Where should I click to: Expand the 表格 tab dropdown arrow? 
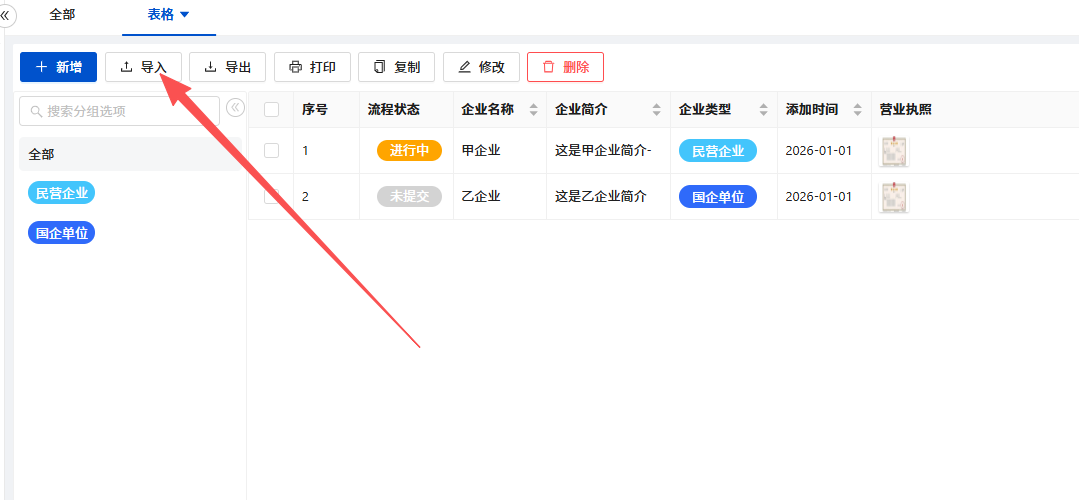click(184, 14)
